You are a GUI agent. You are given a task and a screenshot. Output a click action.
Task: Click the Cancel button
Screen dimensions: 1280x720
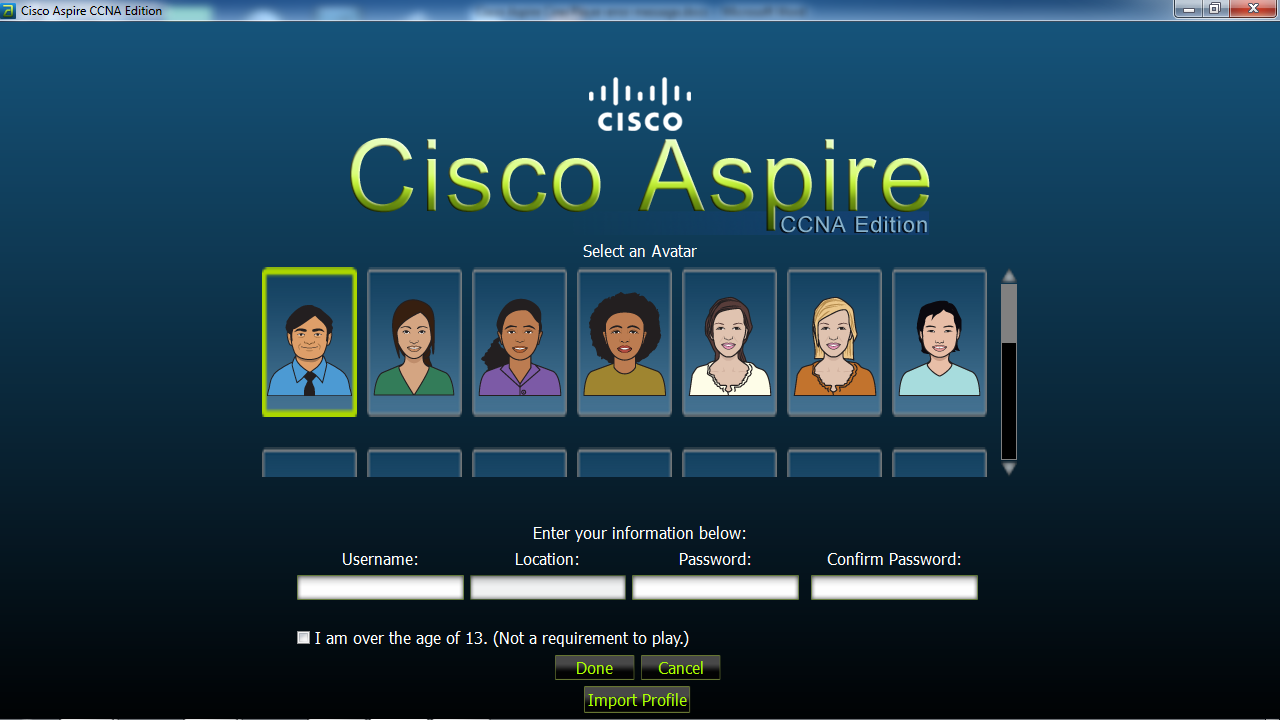point(680,668)
